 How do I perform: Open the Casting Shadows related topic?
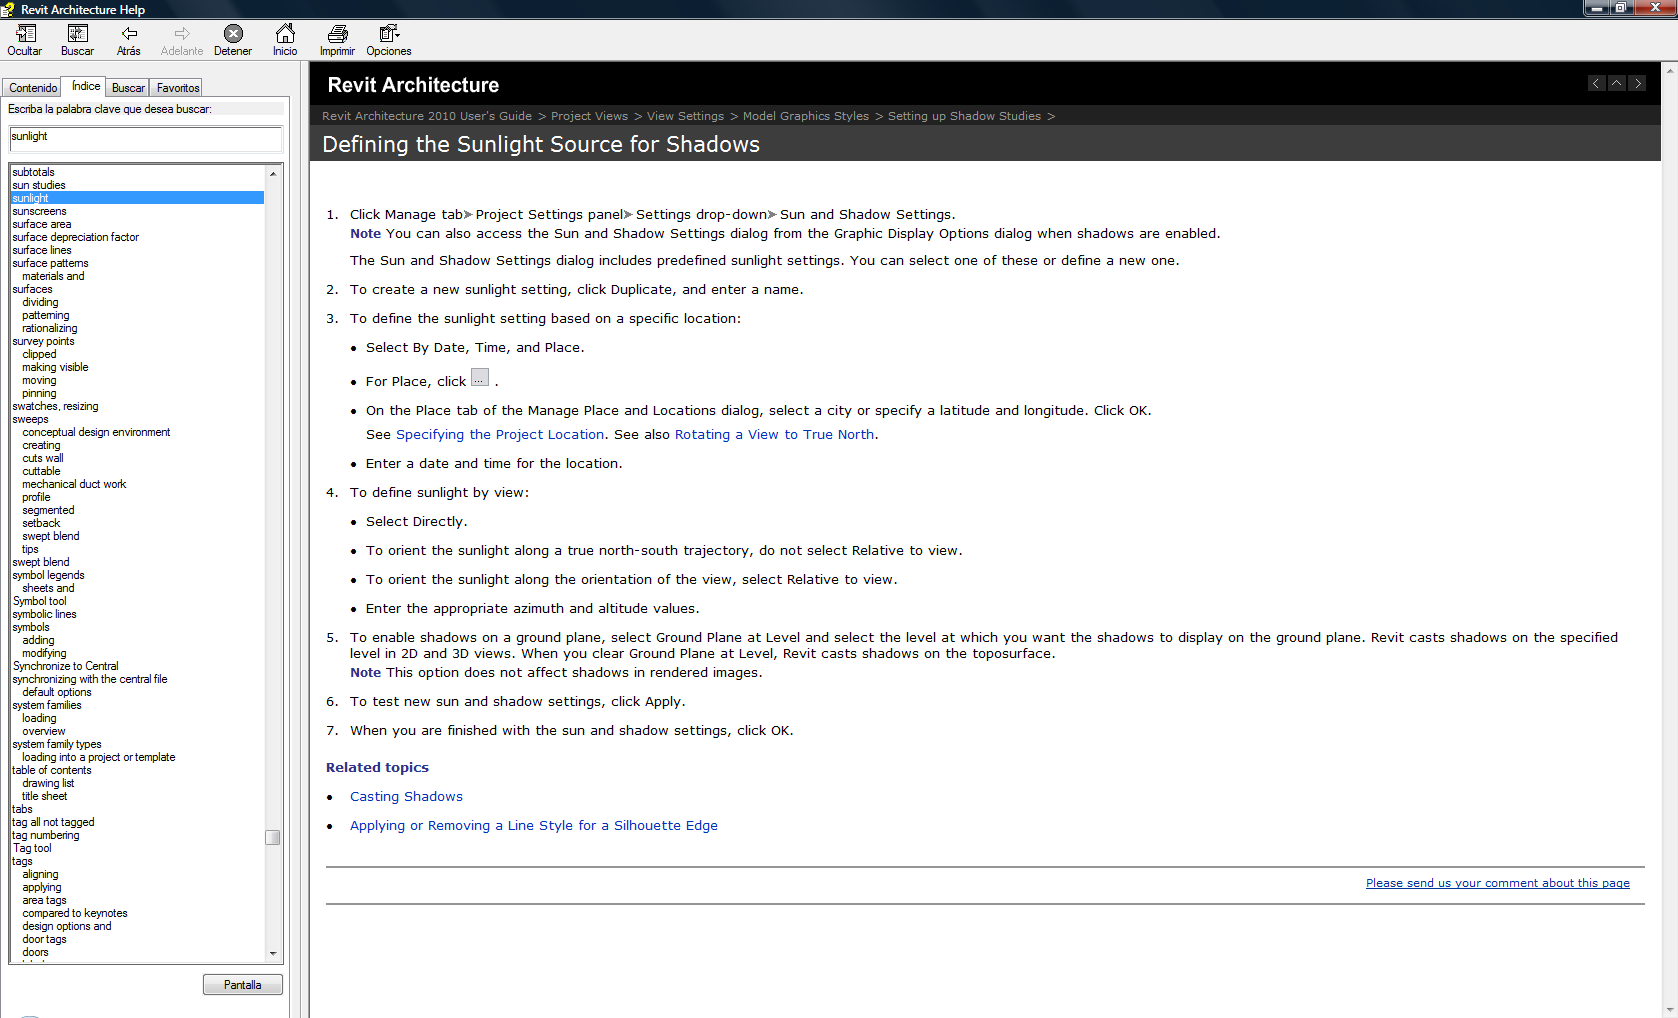[x=406, y=797]
